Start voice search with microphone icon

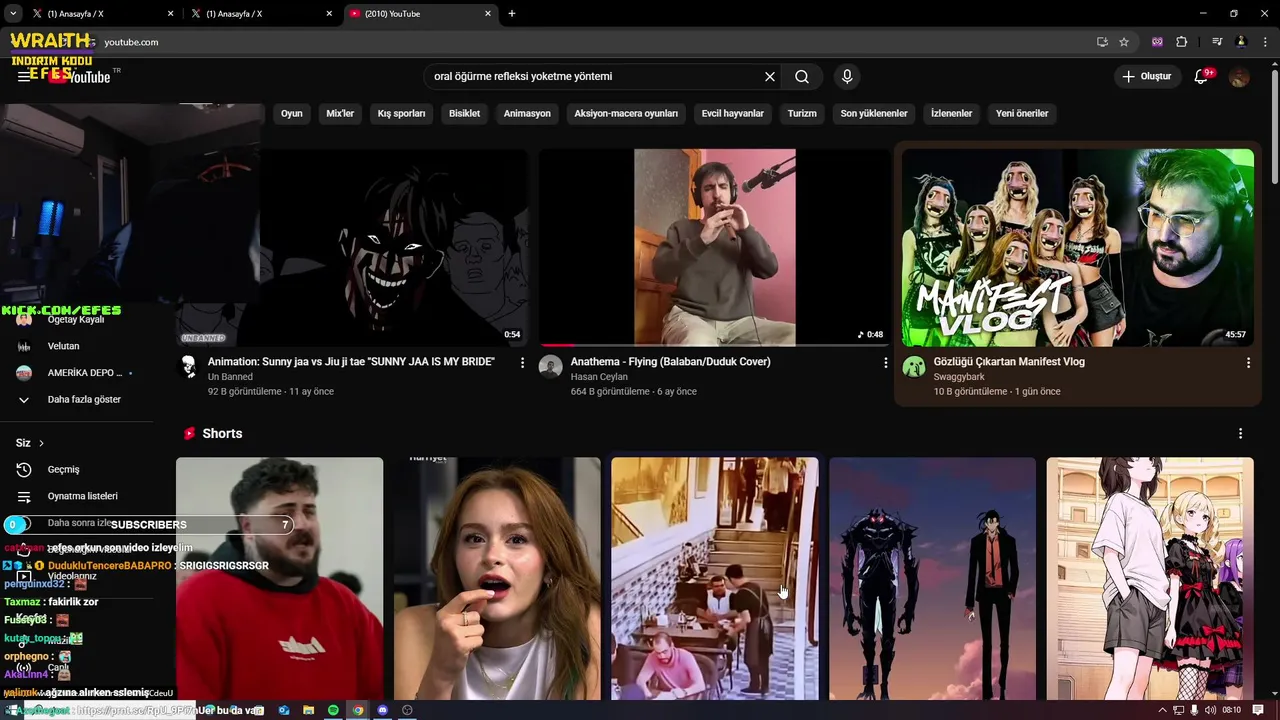coord(847,76)
